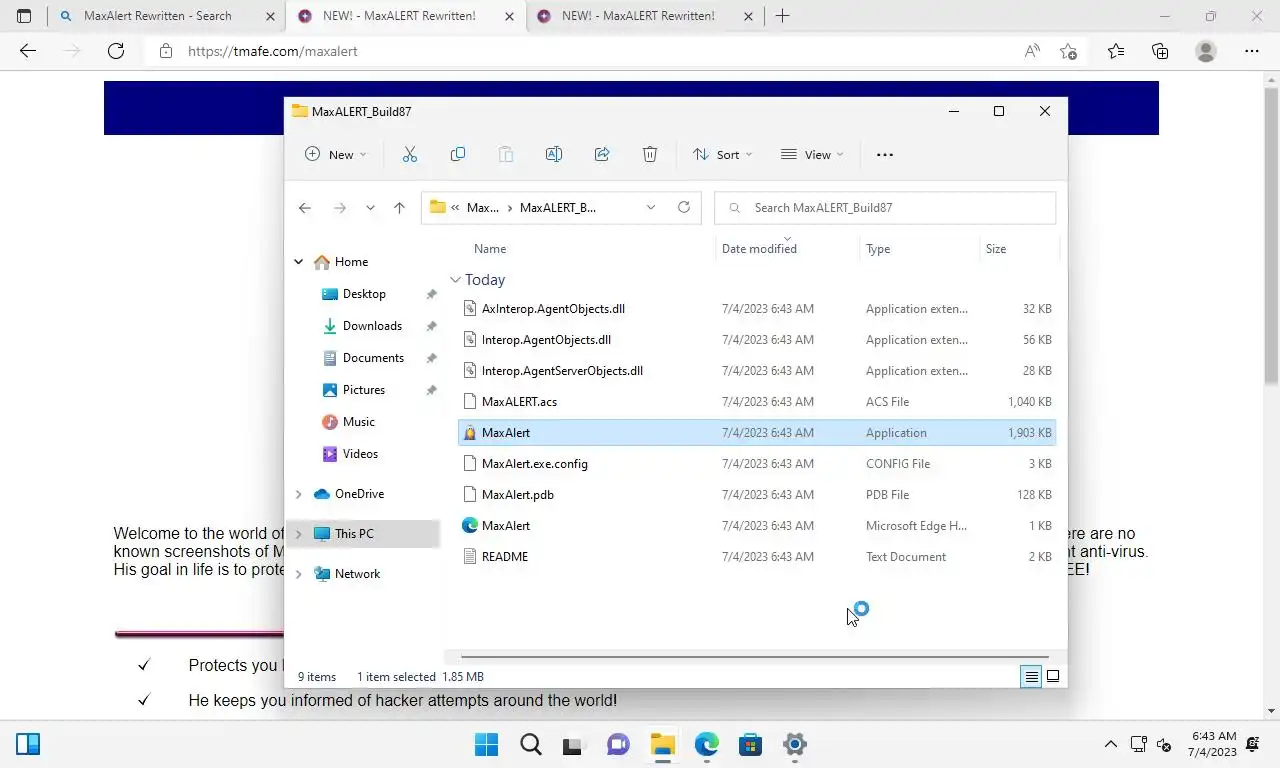
Task: Select the Interop.AgentServerObjects.dll file
Action: pyautogui.click(x=757, y=371)
